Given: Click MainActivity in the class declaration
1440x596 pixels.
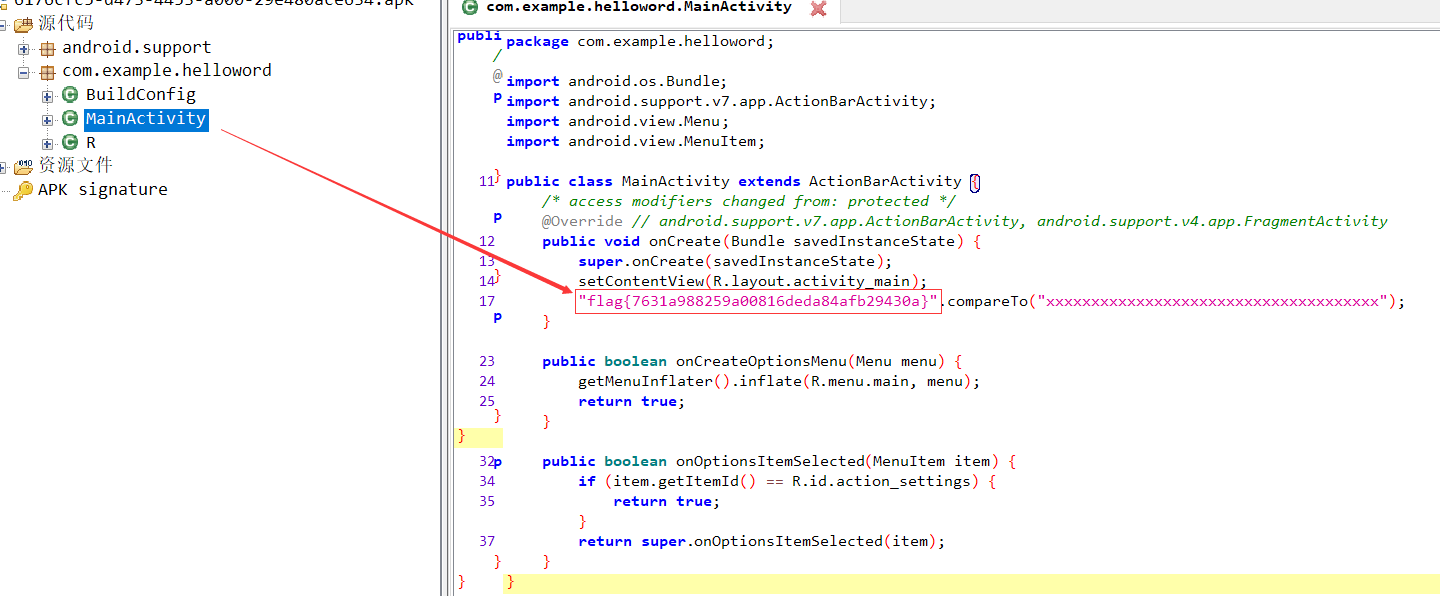Looking at the screenshot, I should point(676,181).
